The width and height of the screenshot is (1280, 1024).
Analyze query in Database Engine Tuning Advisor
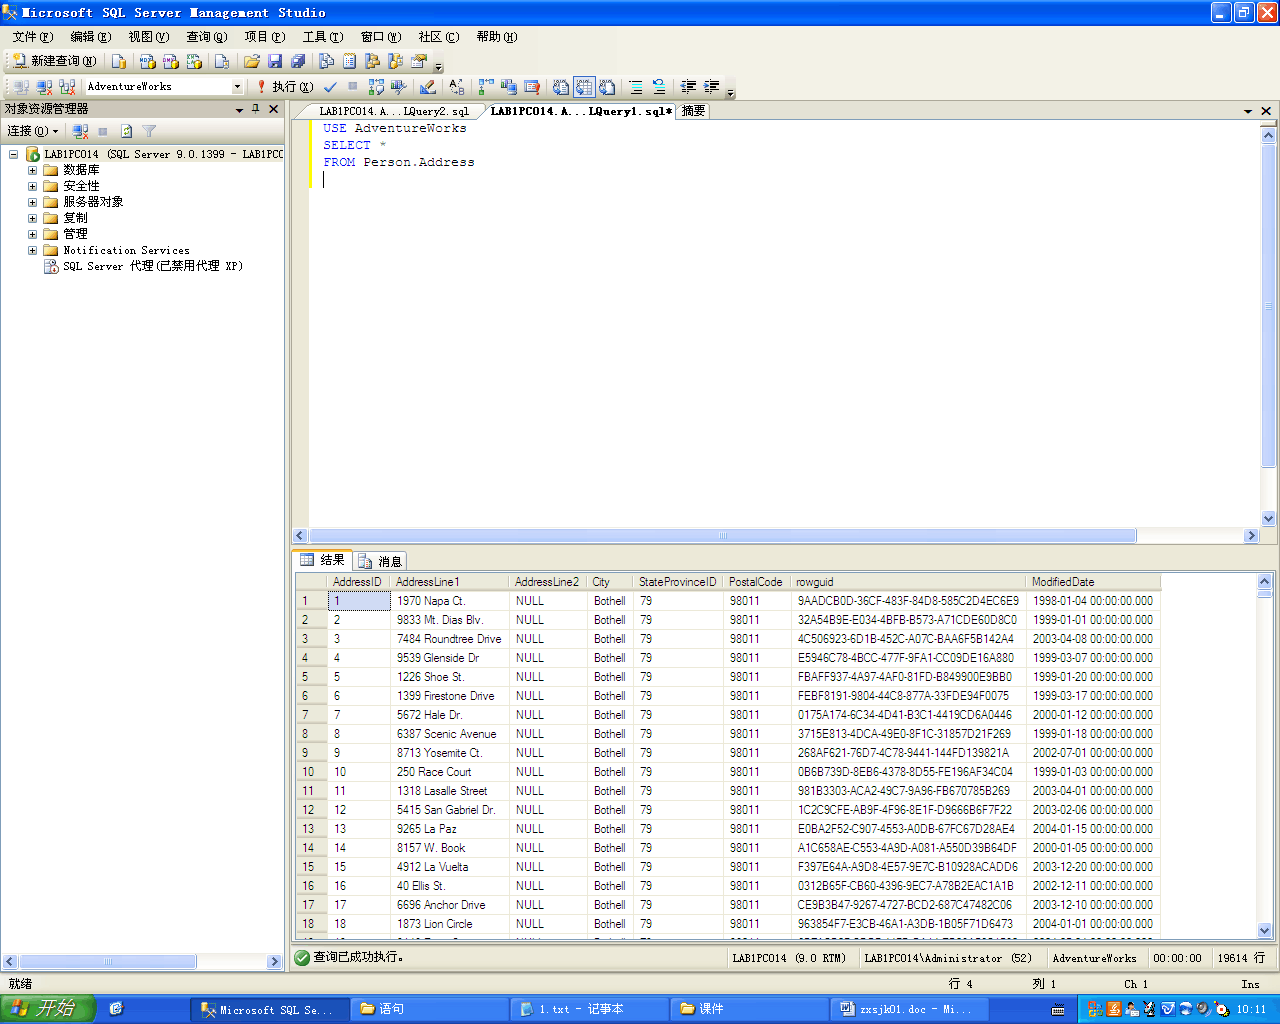[x=398, y=87]
